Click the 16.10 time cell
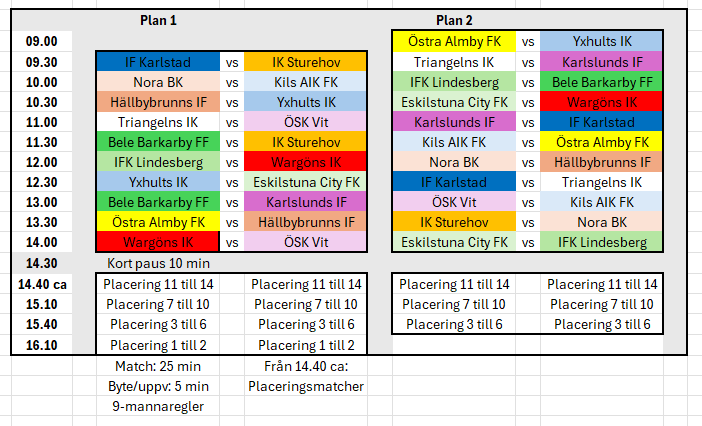 tap(42, 345)
